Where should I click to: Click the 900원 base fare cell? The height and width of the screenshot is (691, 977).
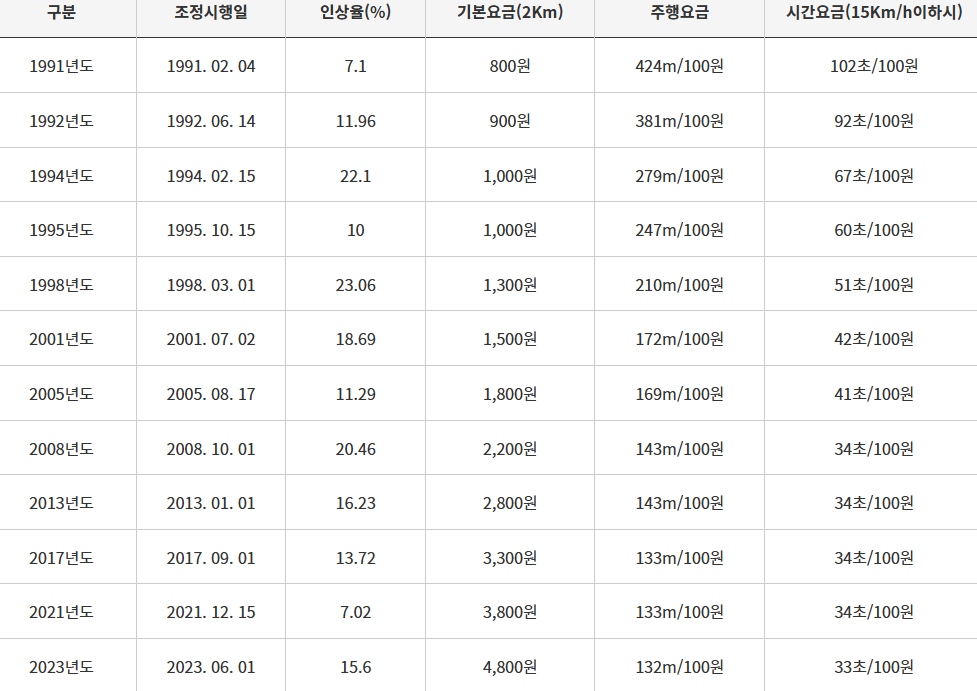510,121
